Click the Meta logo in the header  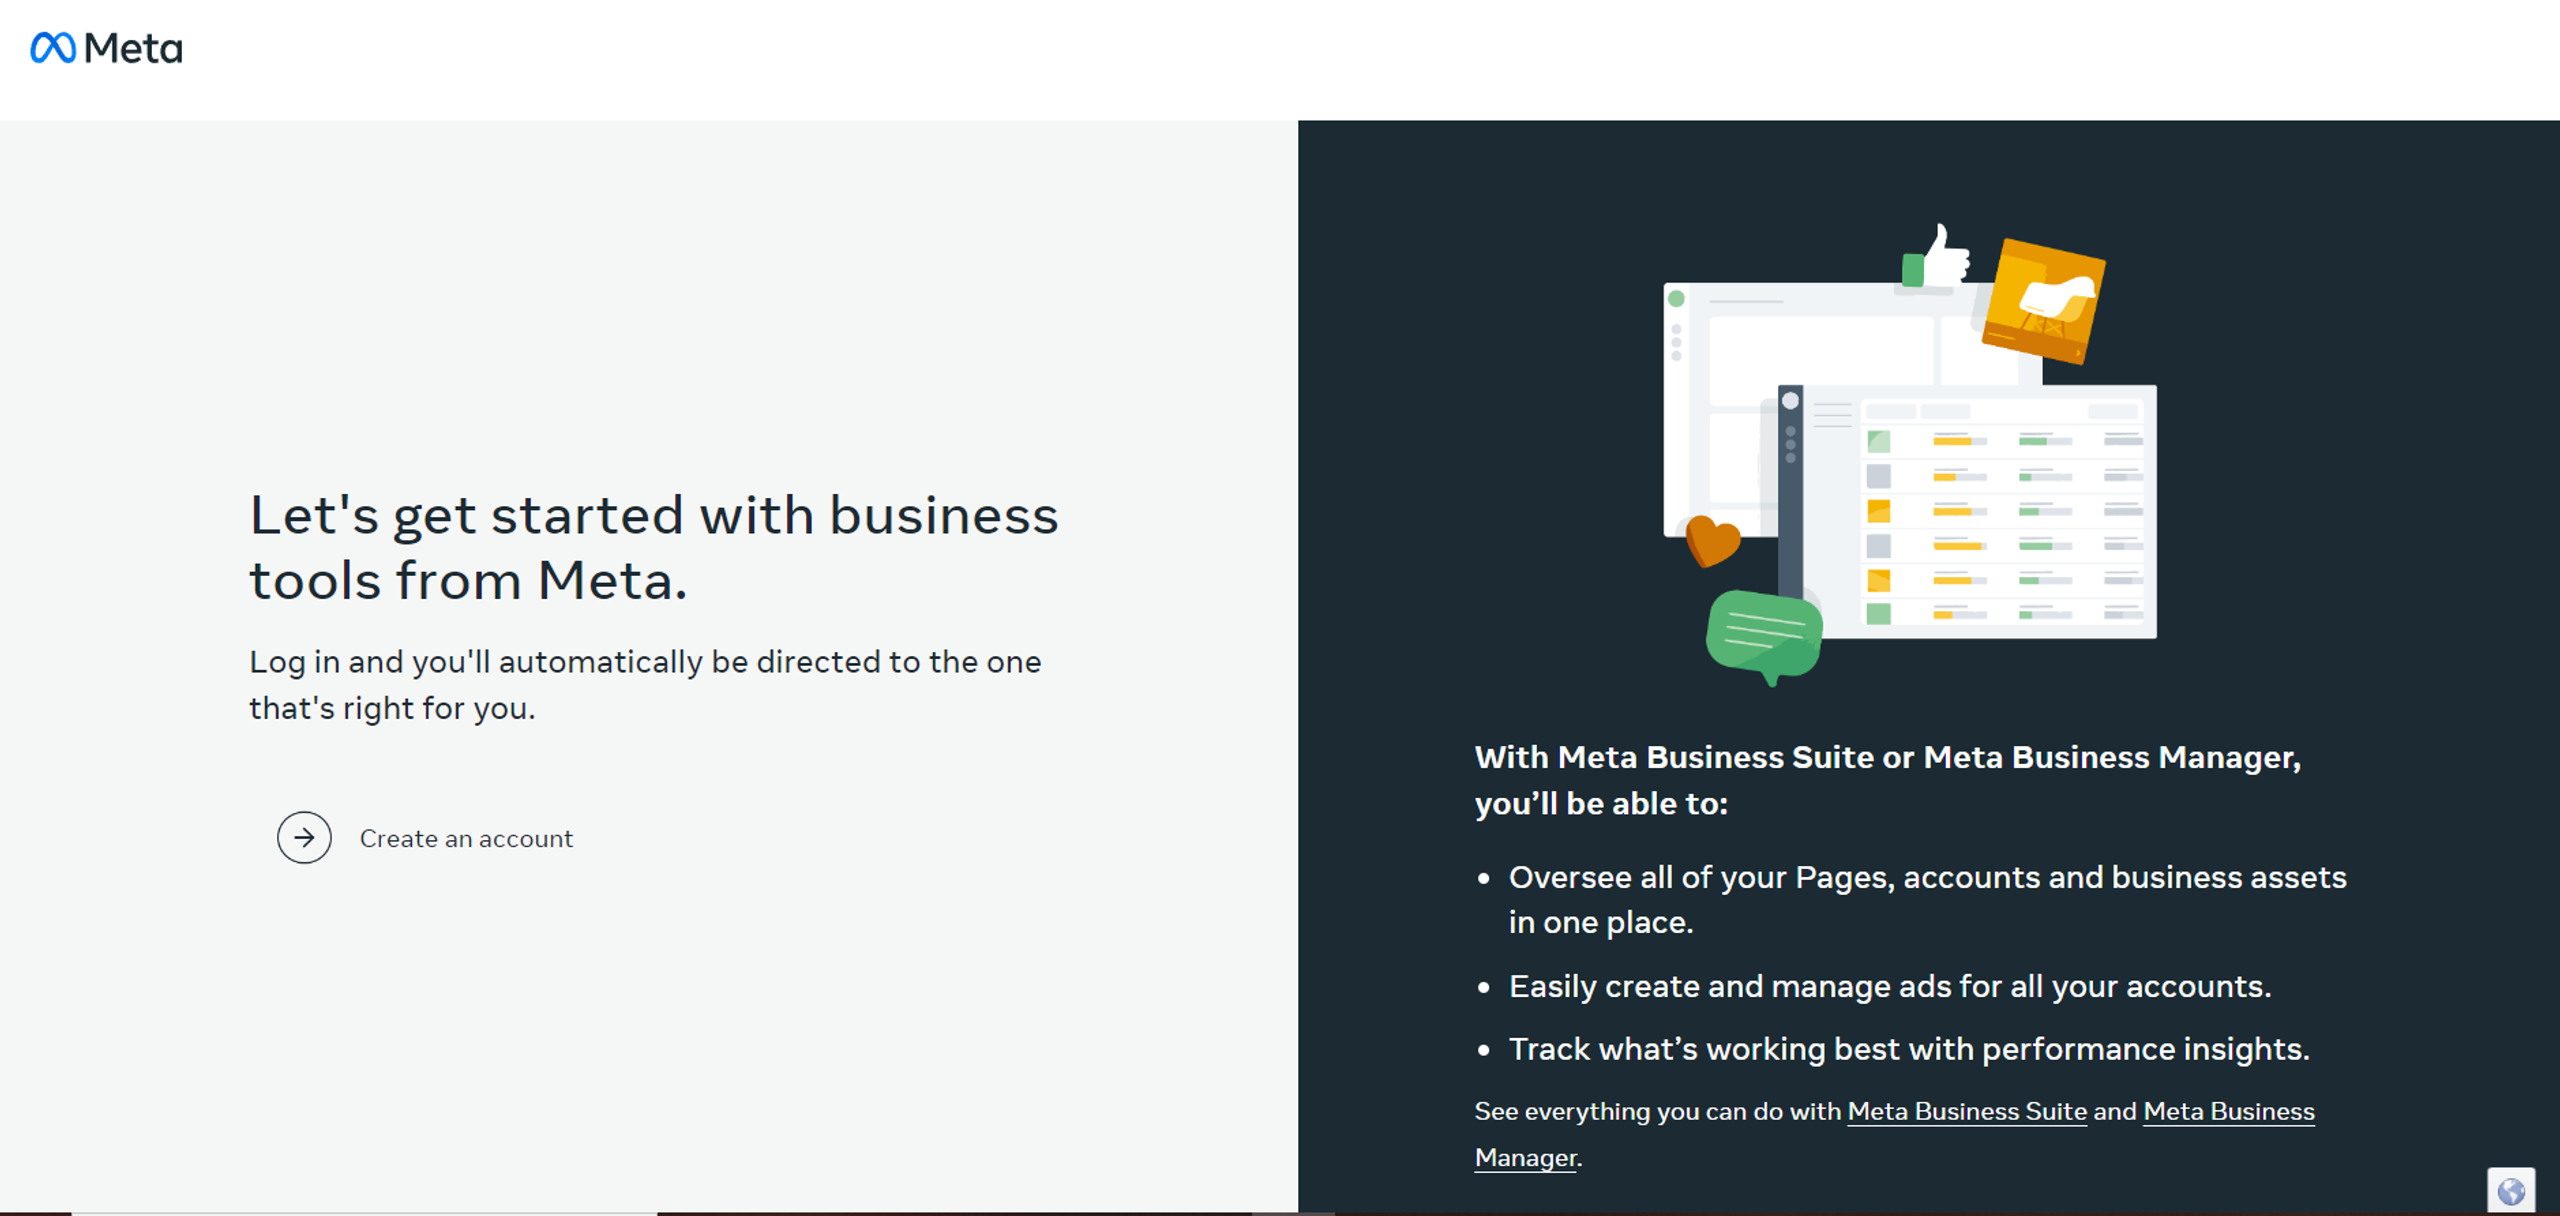[106, 48]
